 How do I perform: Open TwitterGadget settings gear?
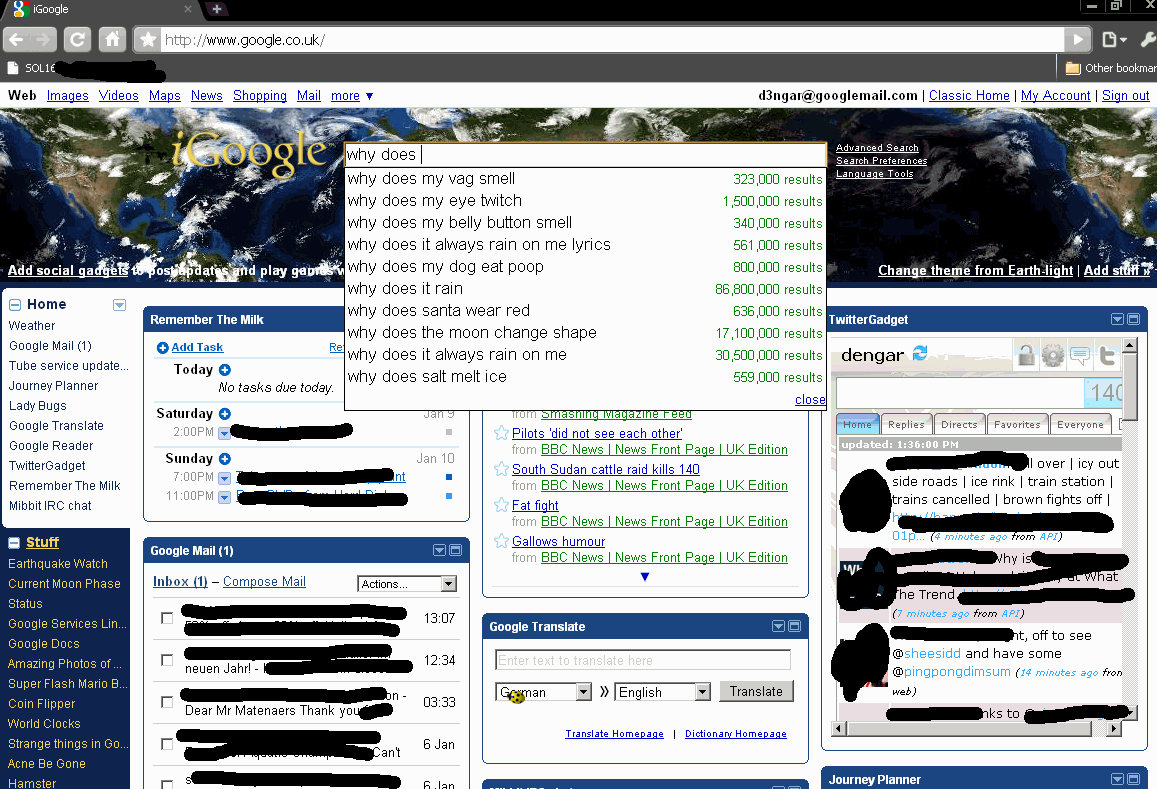click(x=1053, y=356)
